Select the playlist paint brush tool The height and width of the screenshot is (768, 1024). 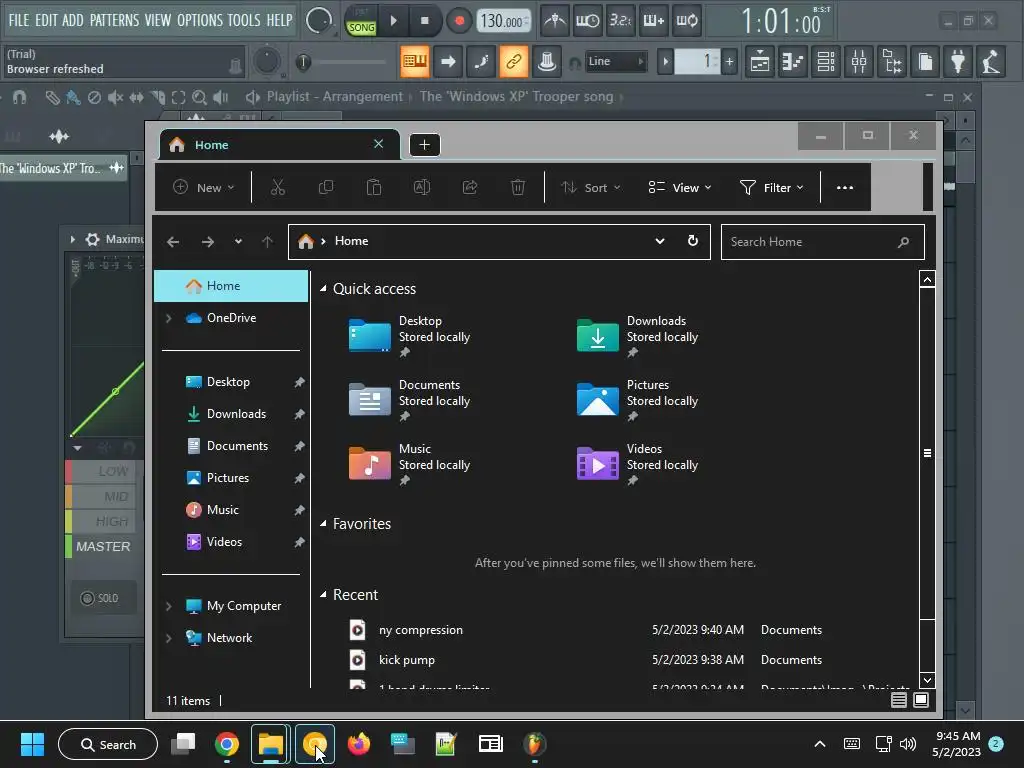73,97
